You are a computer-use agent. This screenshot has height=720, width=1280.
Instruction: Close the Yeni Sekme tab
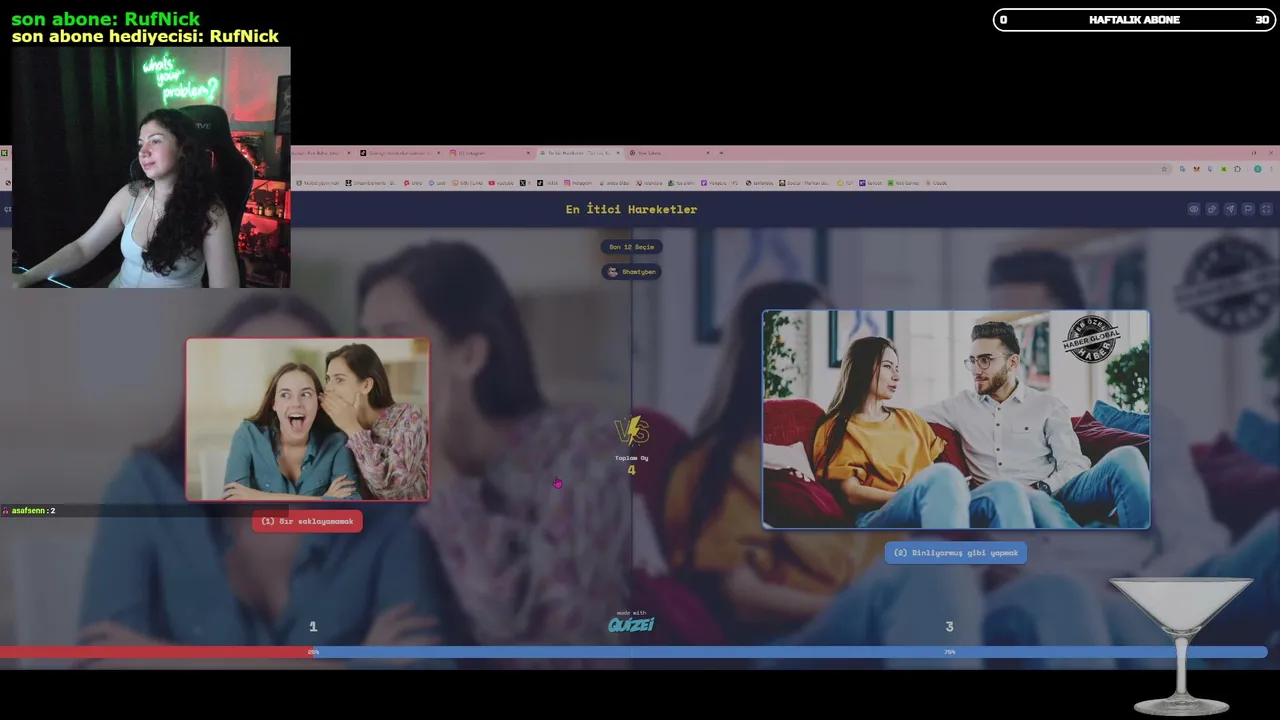pos(707,153)
